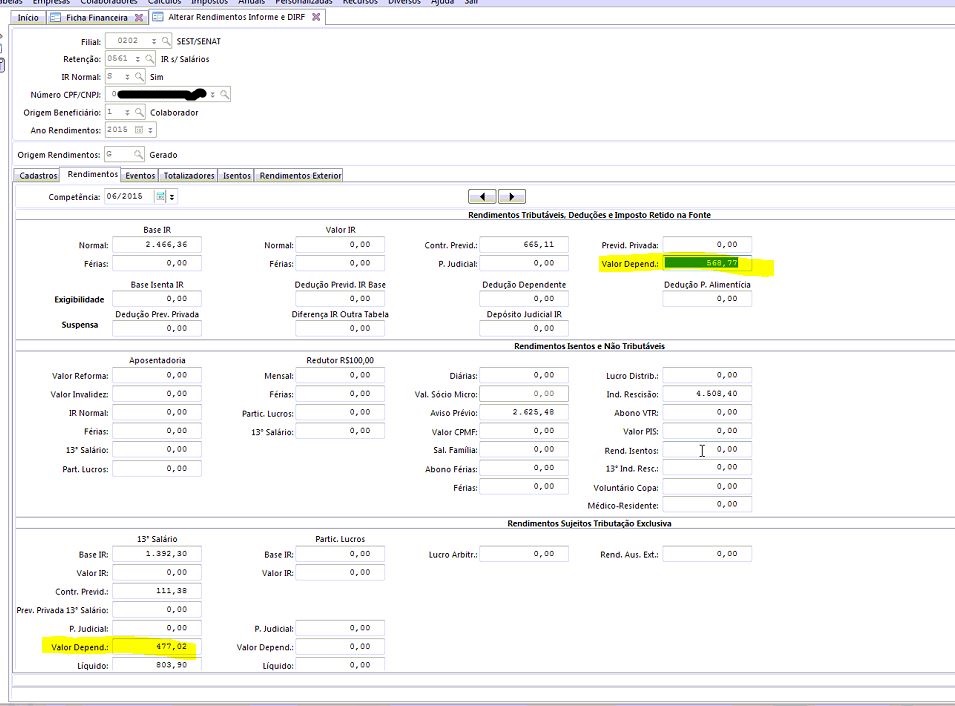Expand the Ano Rendimentos dropdown arrow

point(150,130)
